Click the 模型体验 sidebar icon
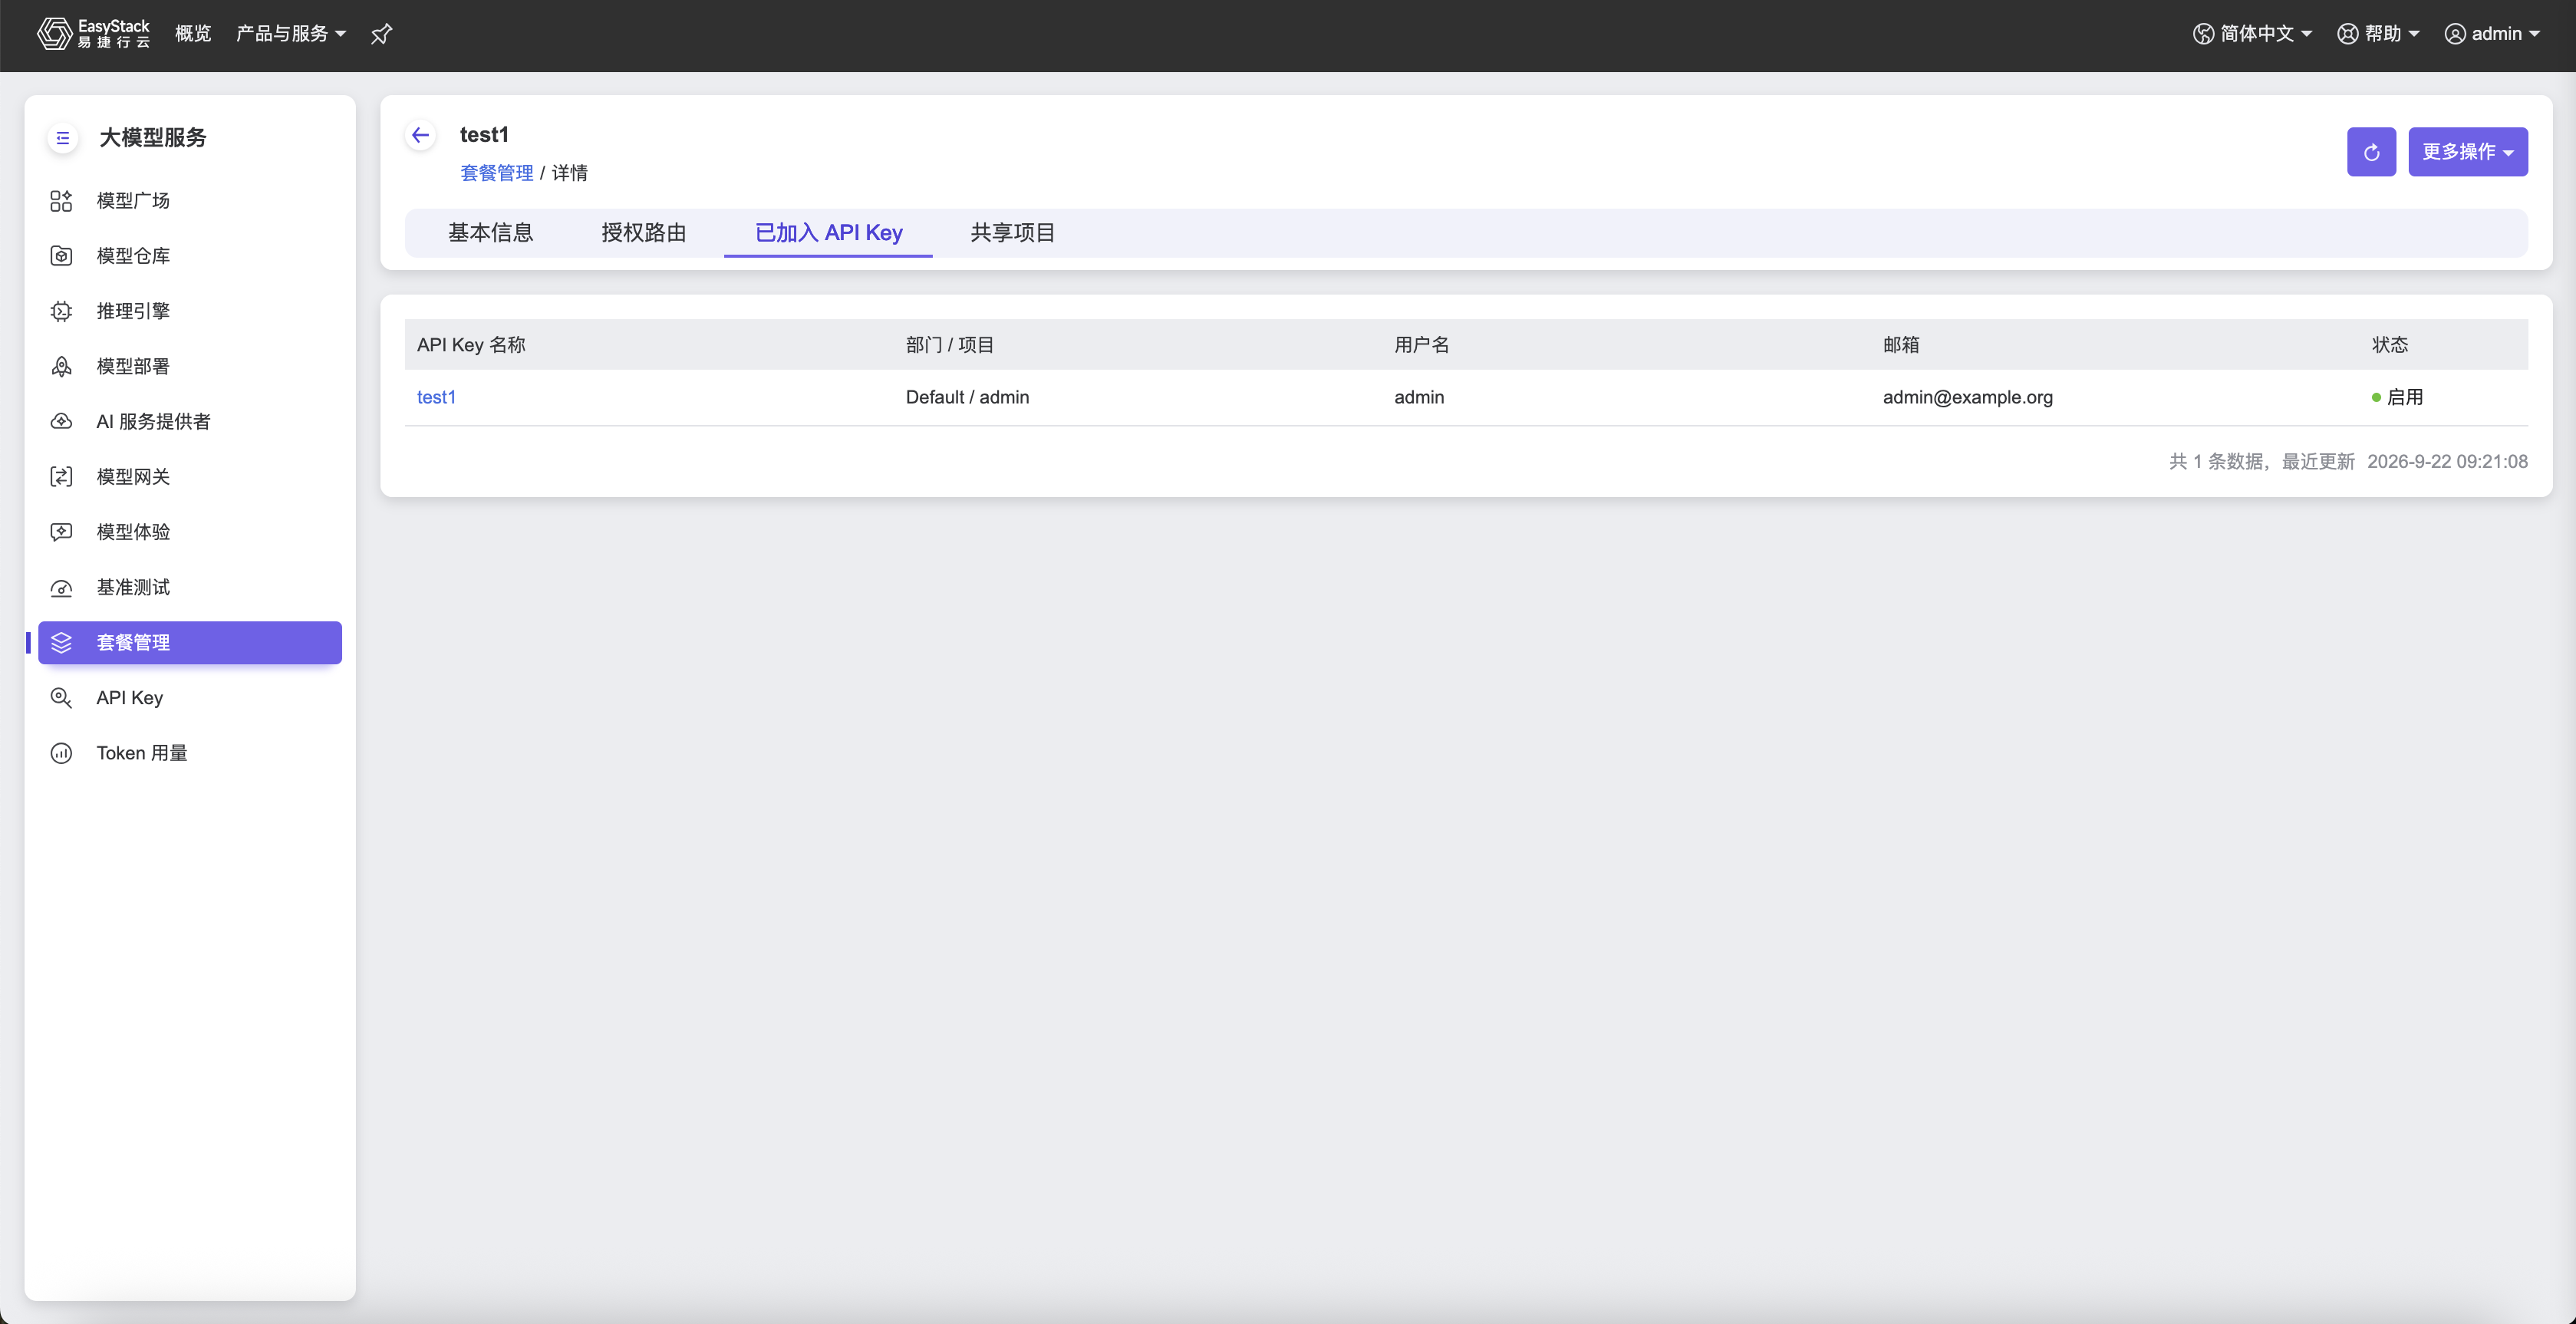This screenshot has width=2576, height=1324. click(61, 532)
